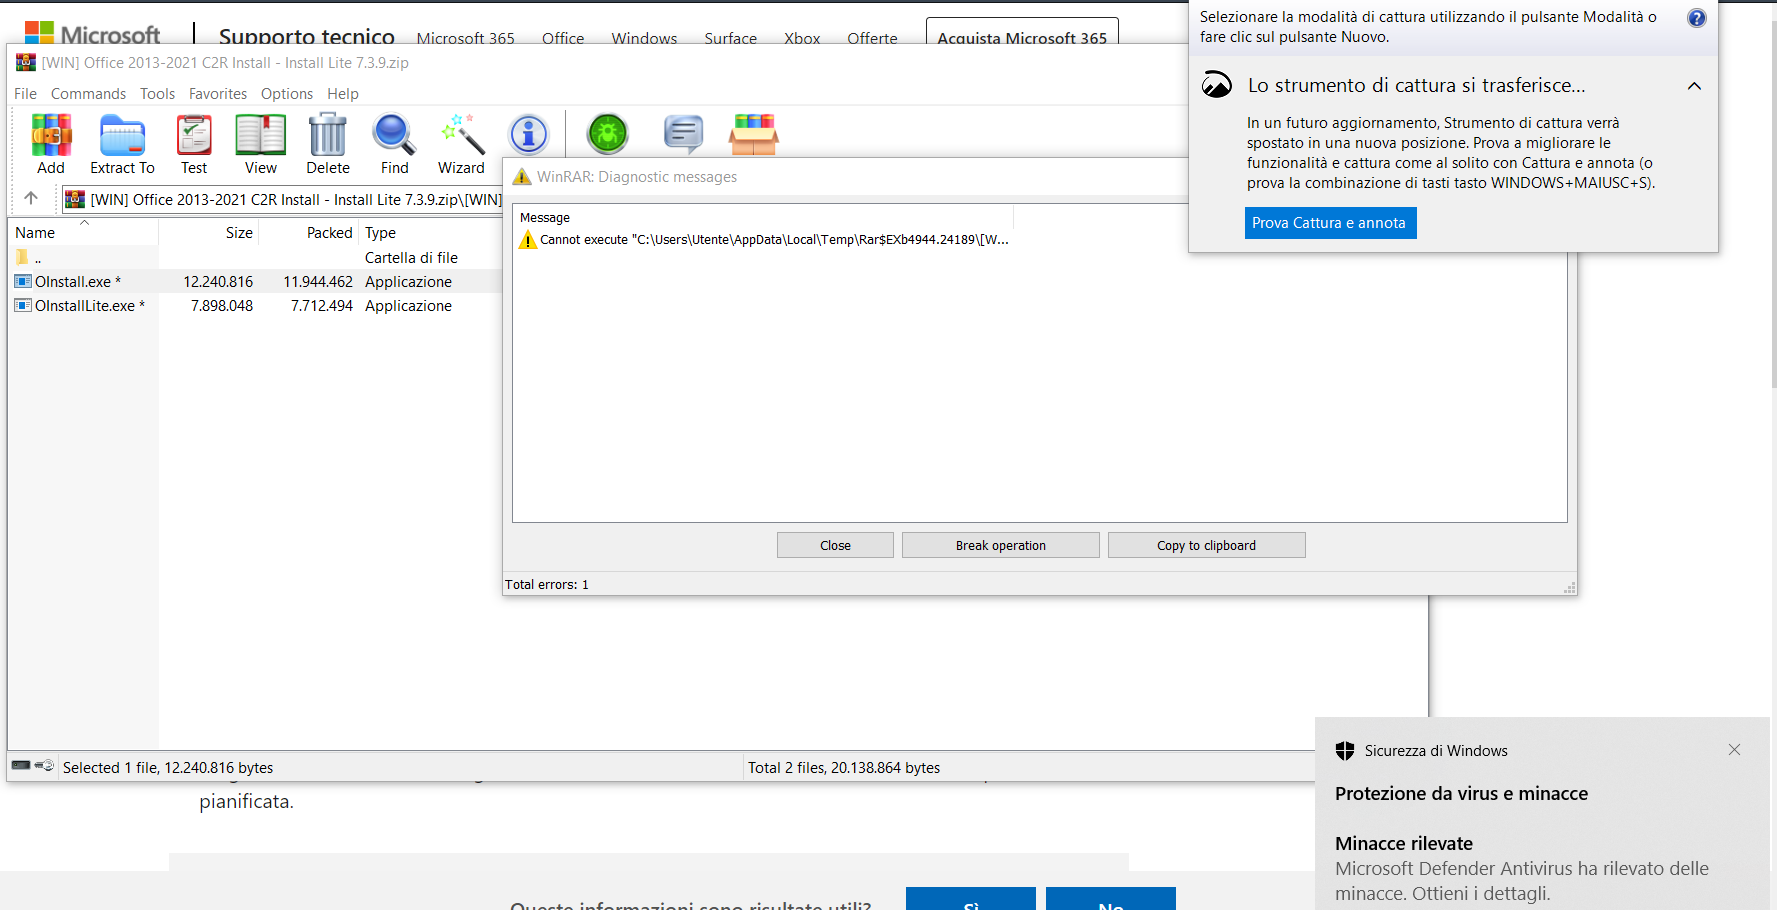Click Copy to clipboard button
The image size is (1777, 910).
coord(1206,545)
